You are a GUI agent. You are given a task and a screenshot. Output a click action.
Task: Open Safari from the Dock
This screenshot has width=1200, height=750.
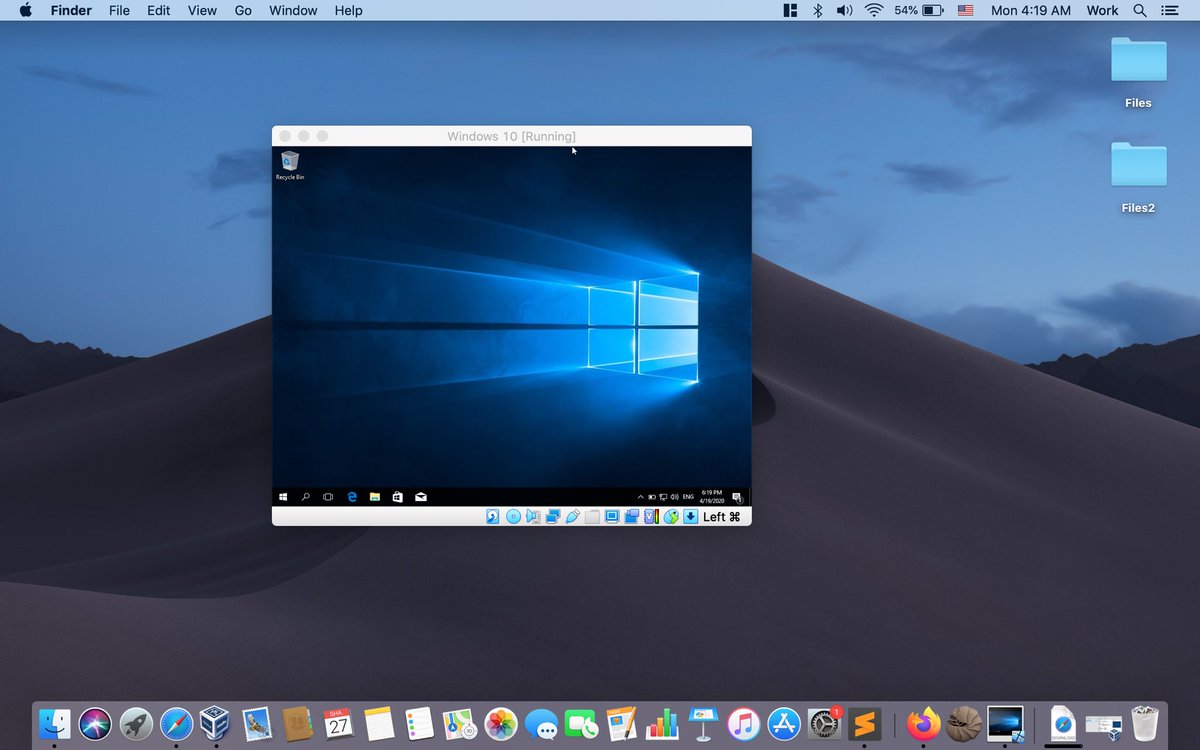tap(176, 723)
